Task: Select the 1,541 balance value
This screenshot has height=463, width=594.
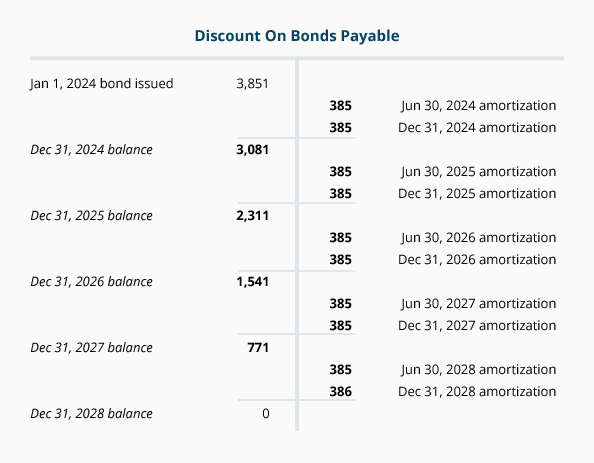Action: [x=252, y=281]
